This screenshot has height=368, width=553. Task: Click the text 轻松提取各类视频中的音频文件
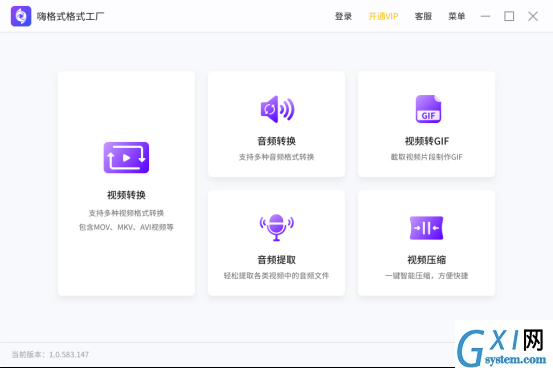(x=276, y=276)
